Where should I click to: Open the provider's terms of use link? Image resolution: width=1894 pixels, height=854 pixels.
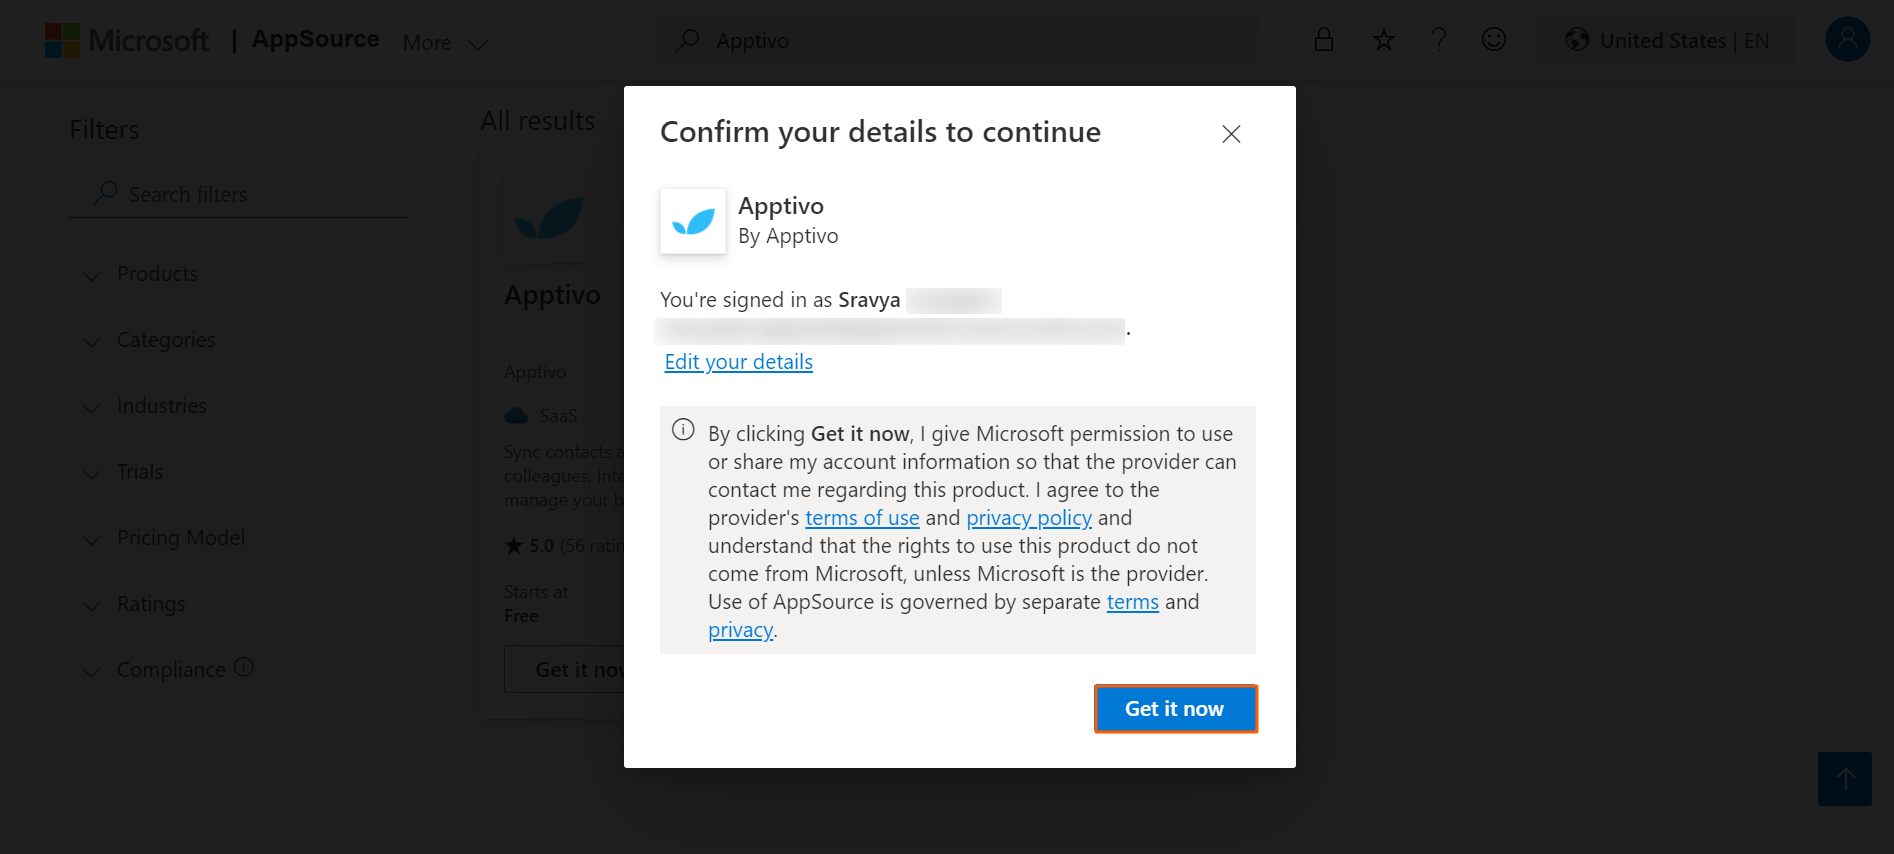(x=862, y=518)
